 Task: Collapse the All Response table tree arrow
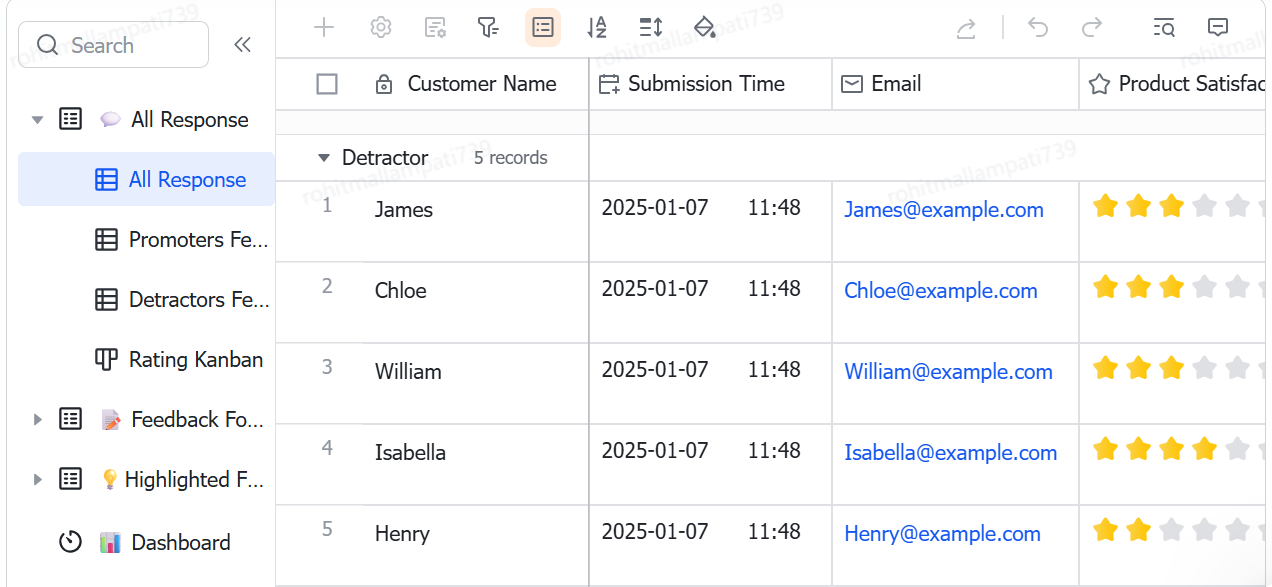click(38, 120)
